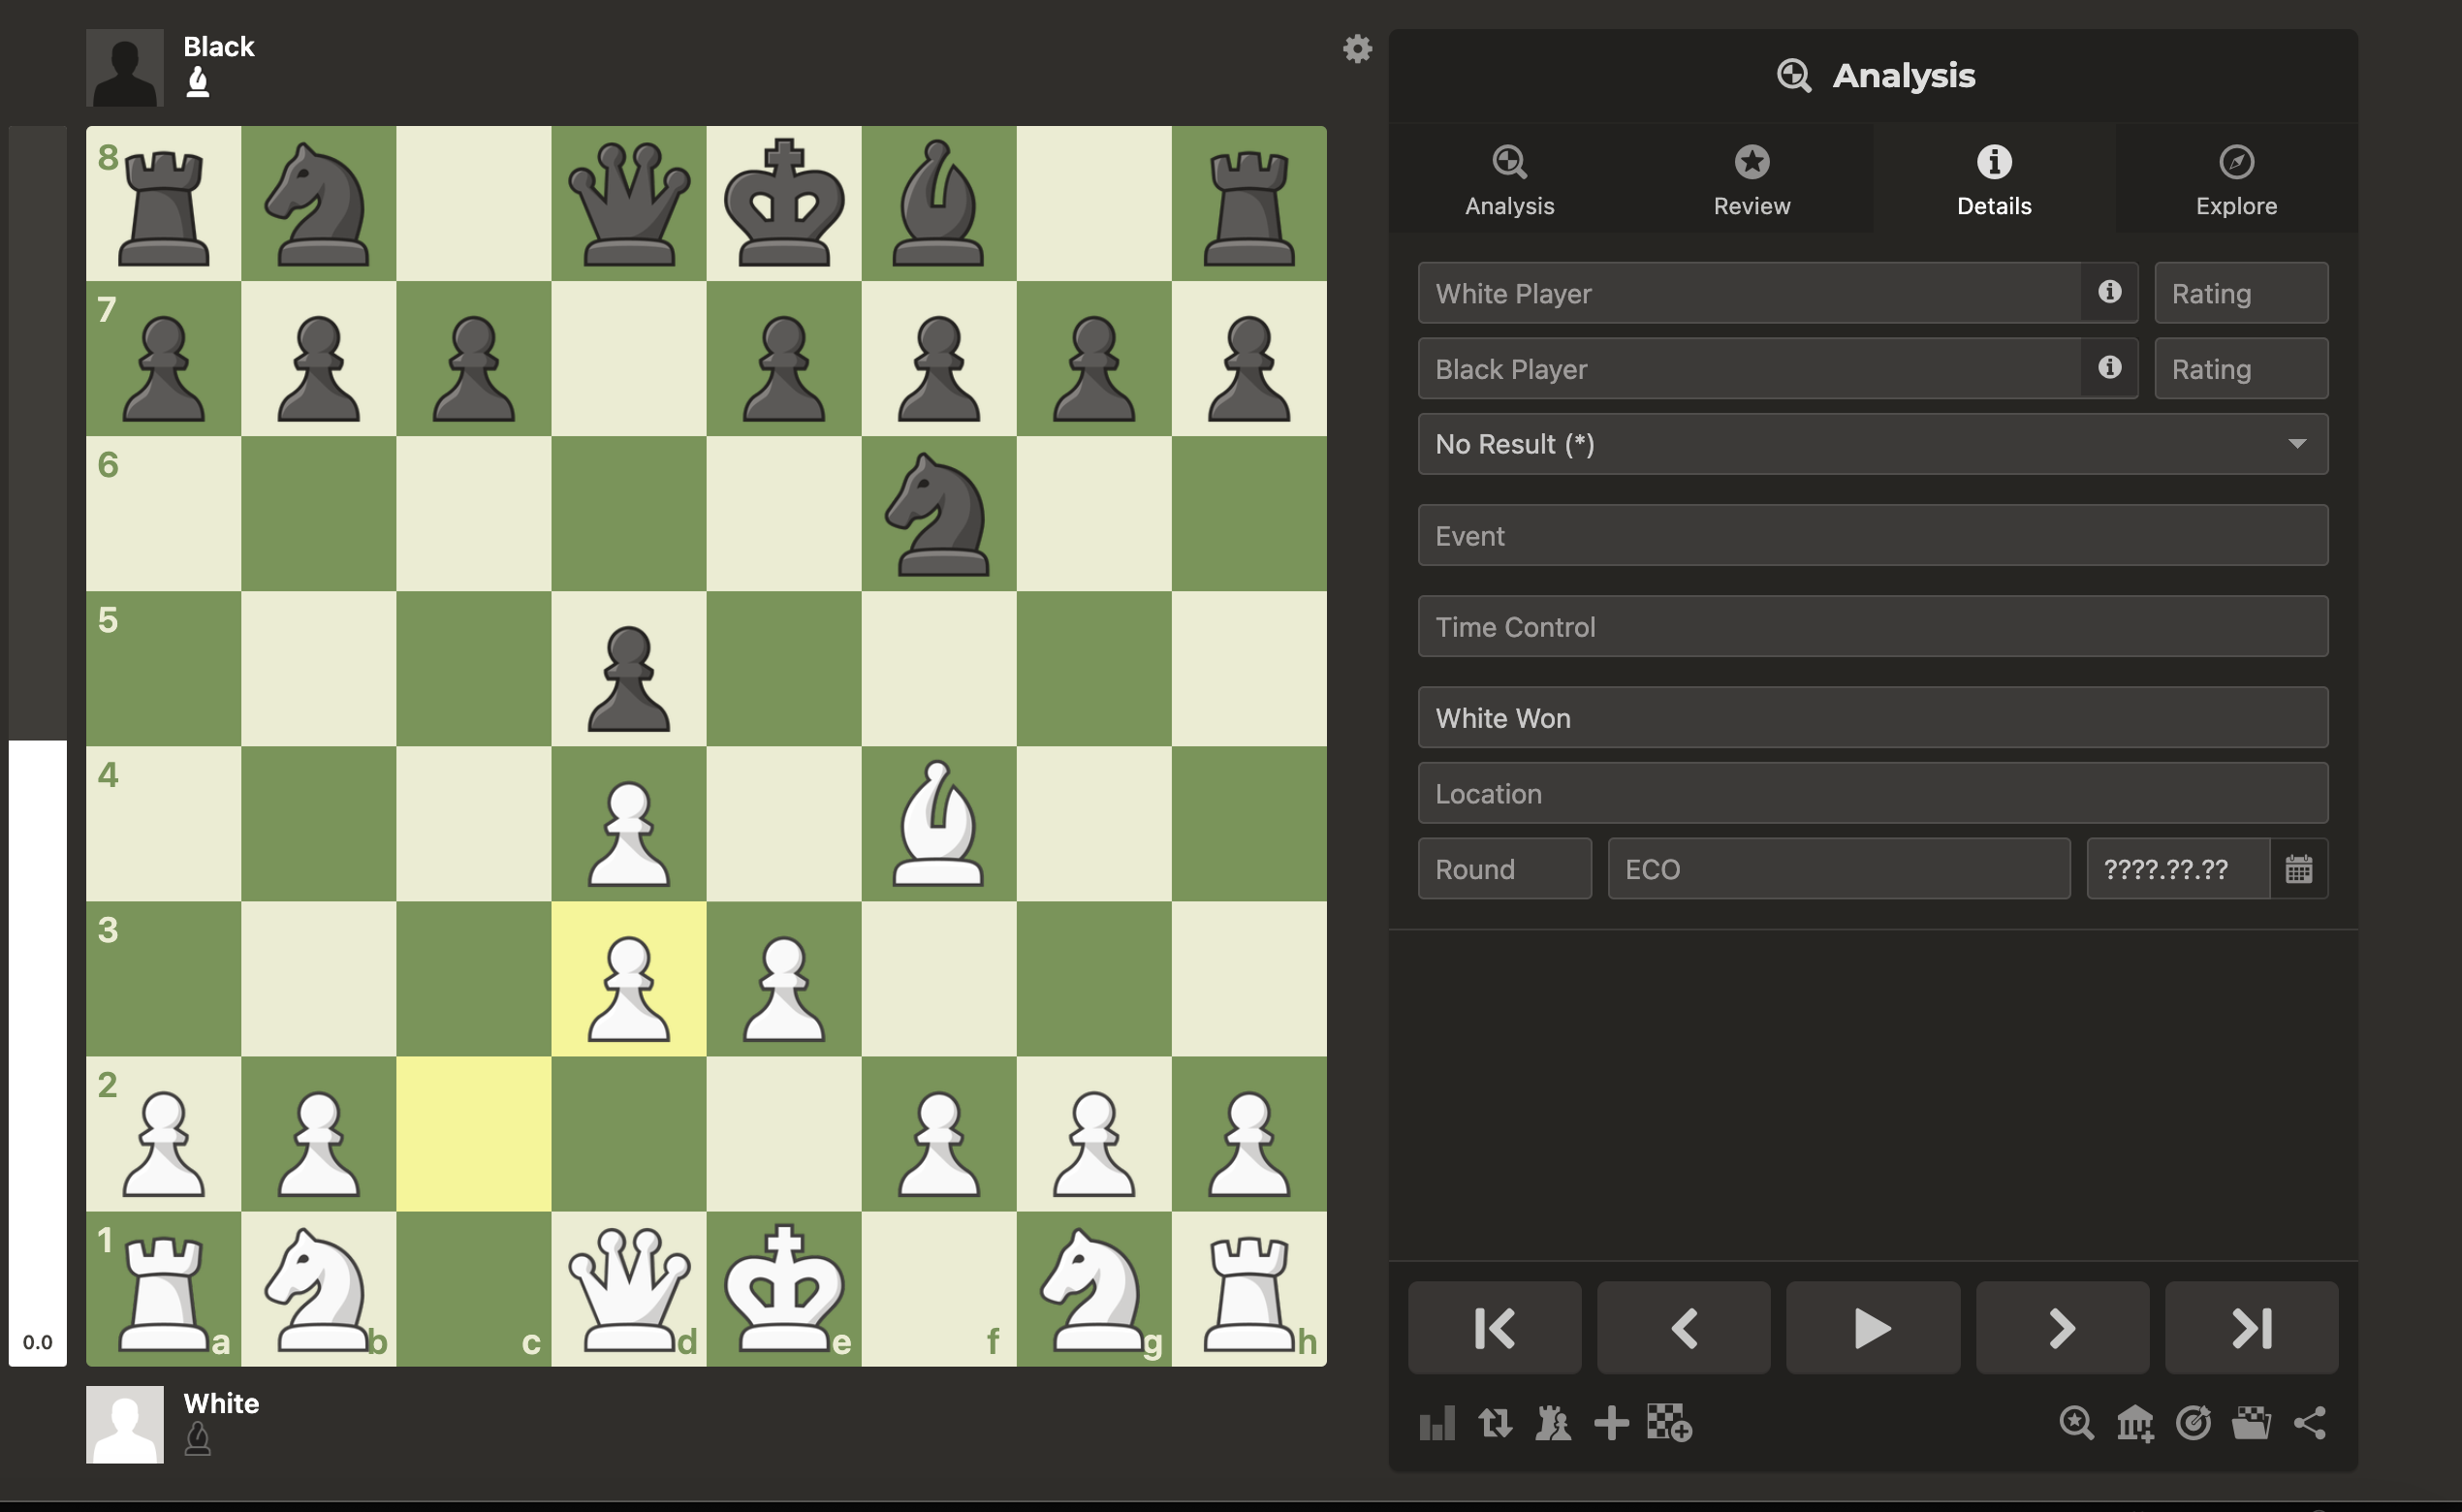The width and height of the screenshot is (2462, 1512).
Task: Switch to the Explore tab
Action: 2235,180
